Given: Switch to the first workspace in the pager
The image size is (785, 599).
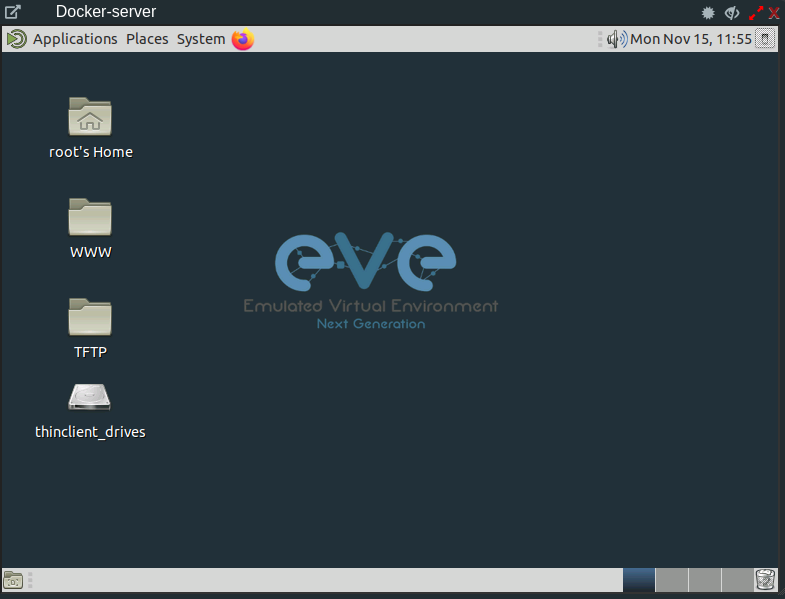Looking at the screenshot, I should pyautogui.click(x=639, y=580).
